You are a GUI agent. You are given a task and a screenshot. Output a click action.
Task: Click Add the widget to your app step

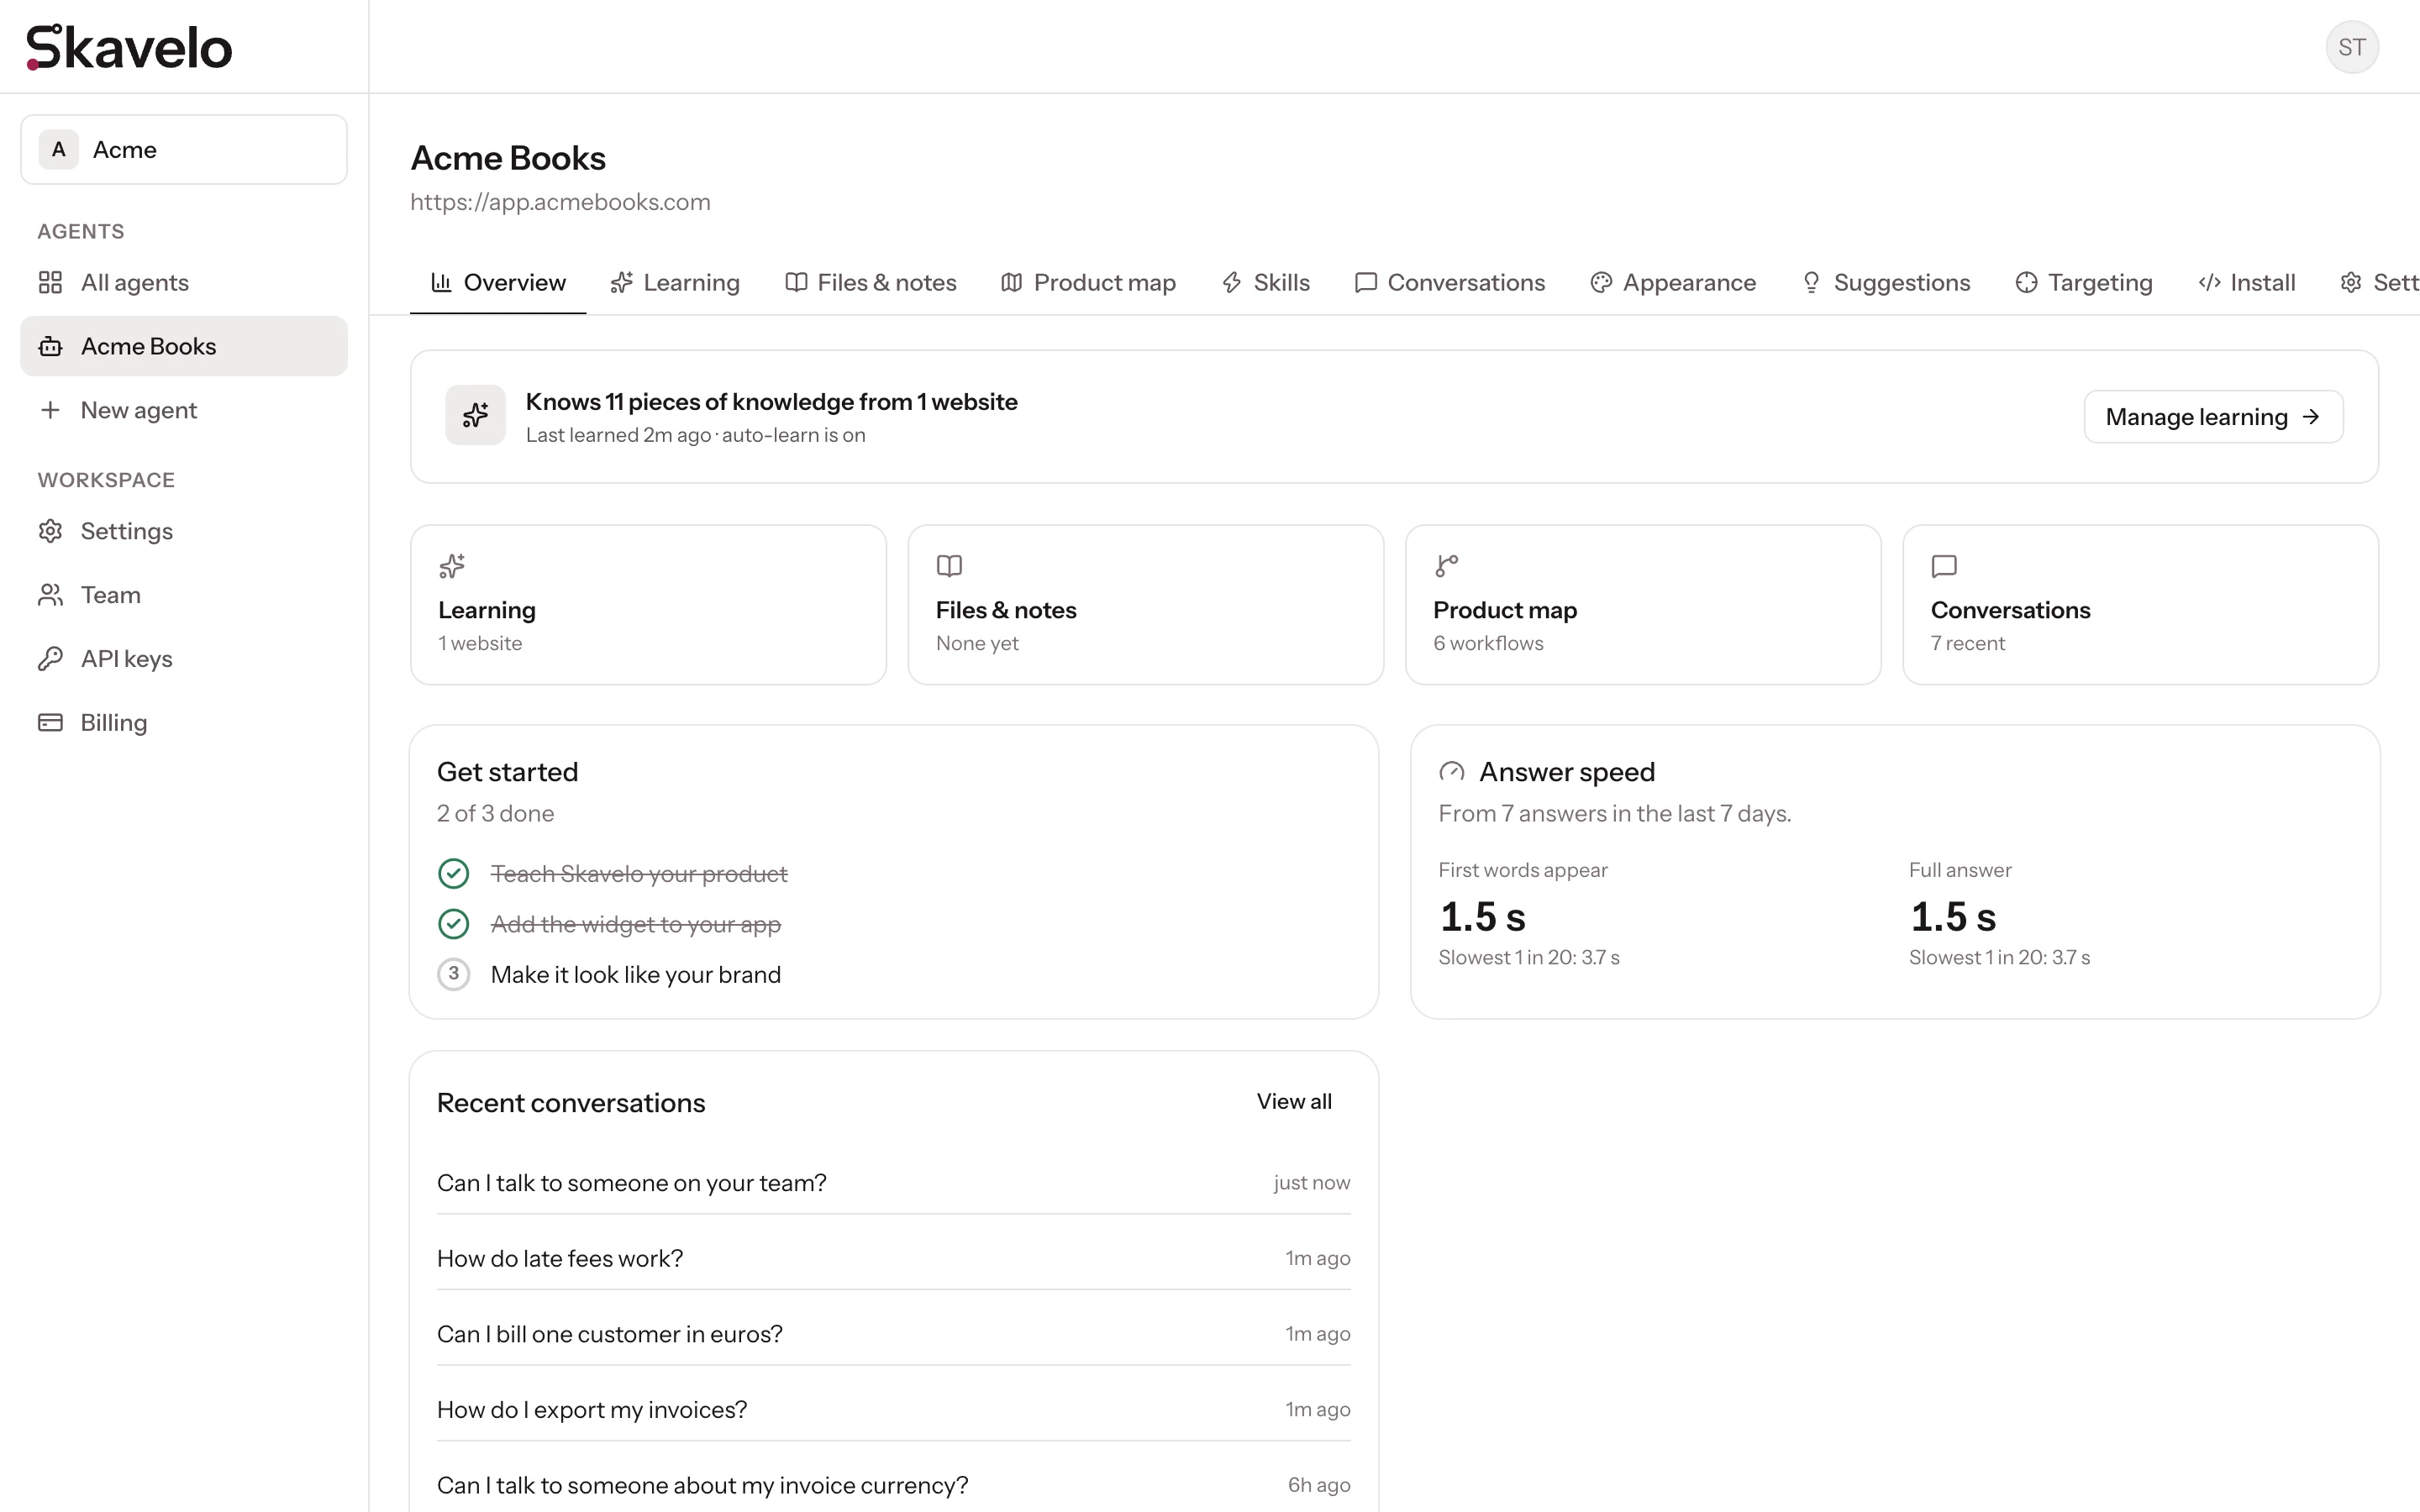click(x=636, y=924)
